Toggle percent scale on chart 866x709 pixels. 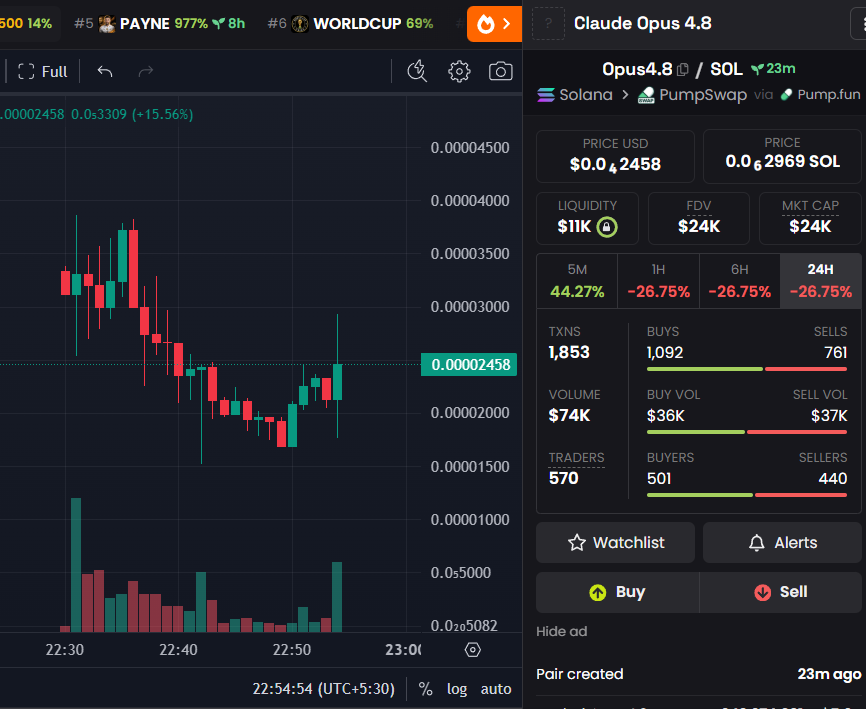point(425,689)
